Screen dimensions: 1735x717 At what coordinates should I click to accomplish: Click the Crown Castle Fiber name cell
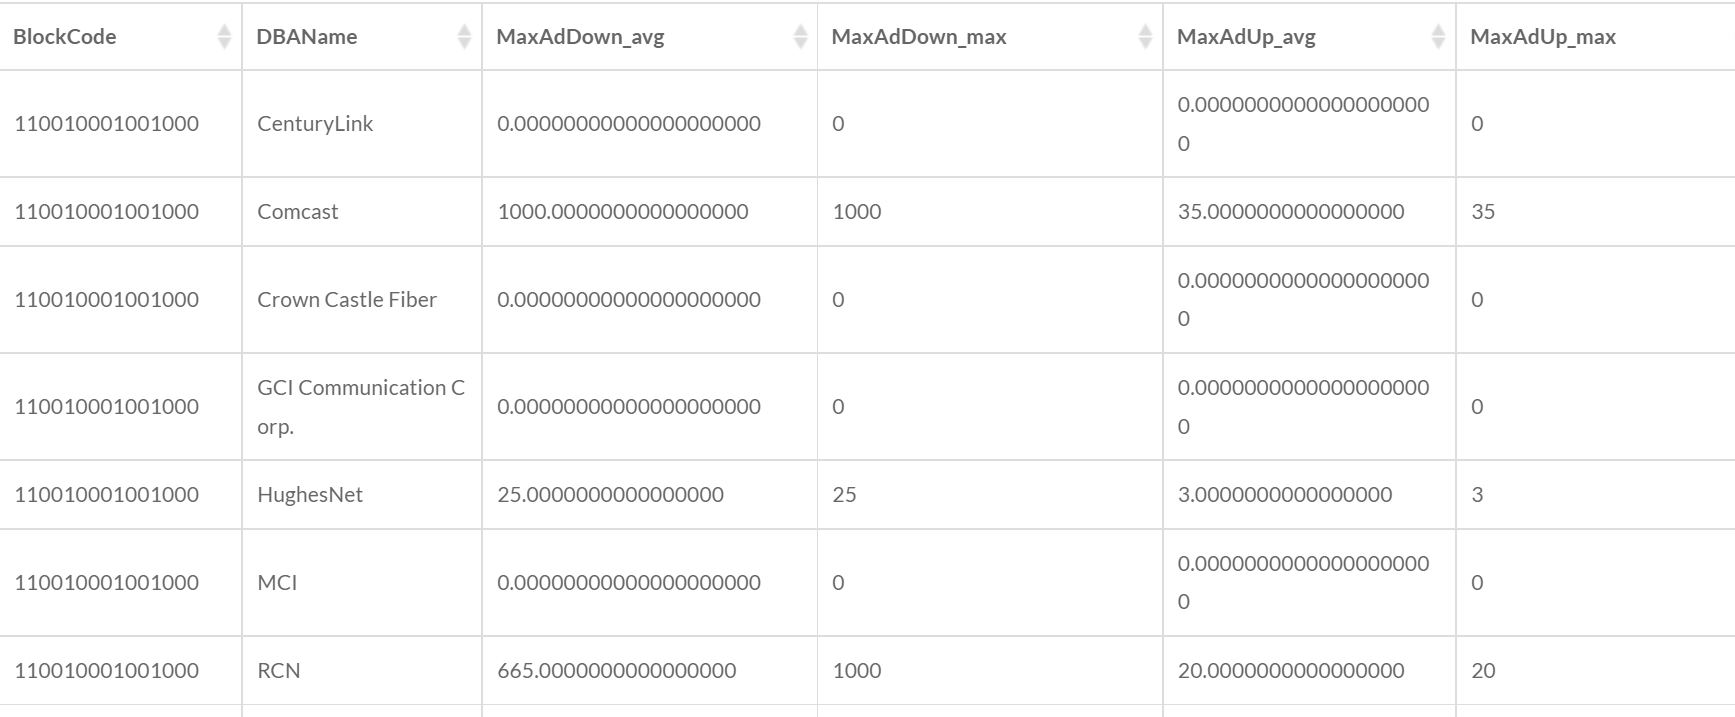coord(347,300)
